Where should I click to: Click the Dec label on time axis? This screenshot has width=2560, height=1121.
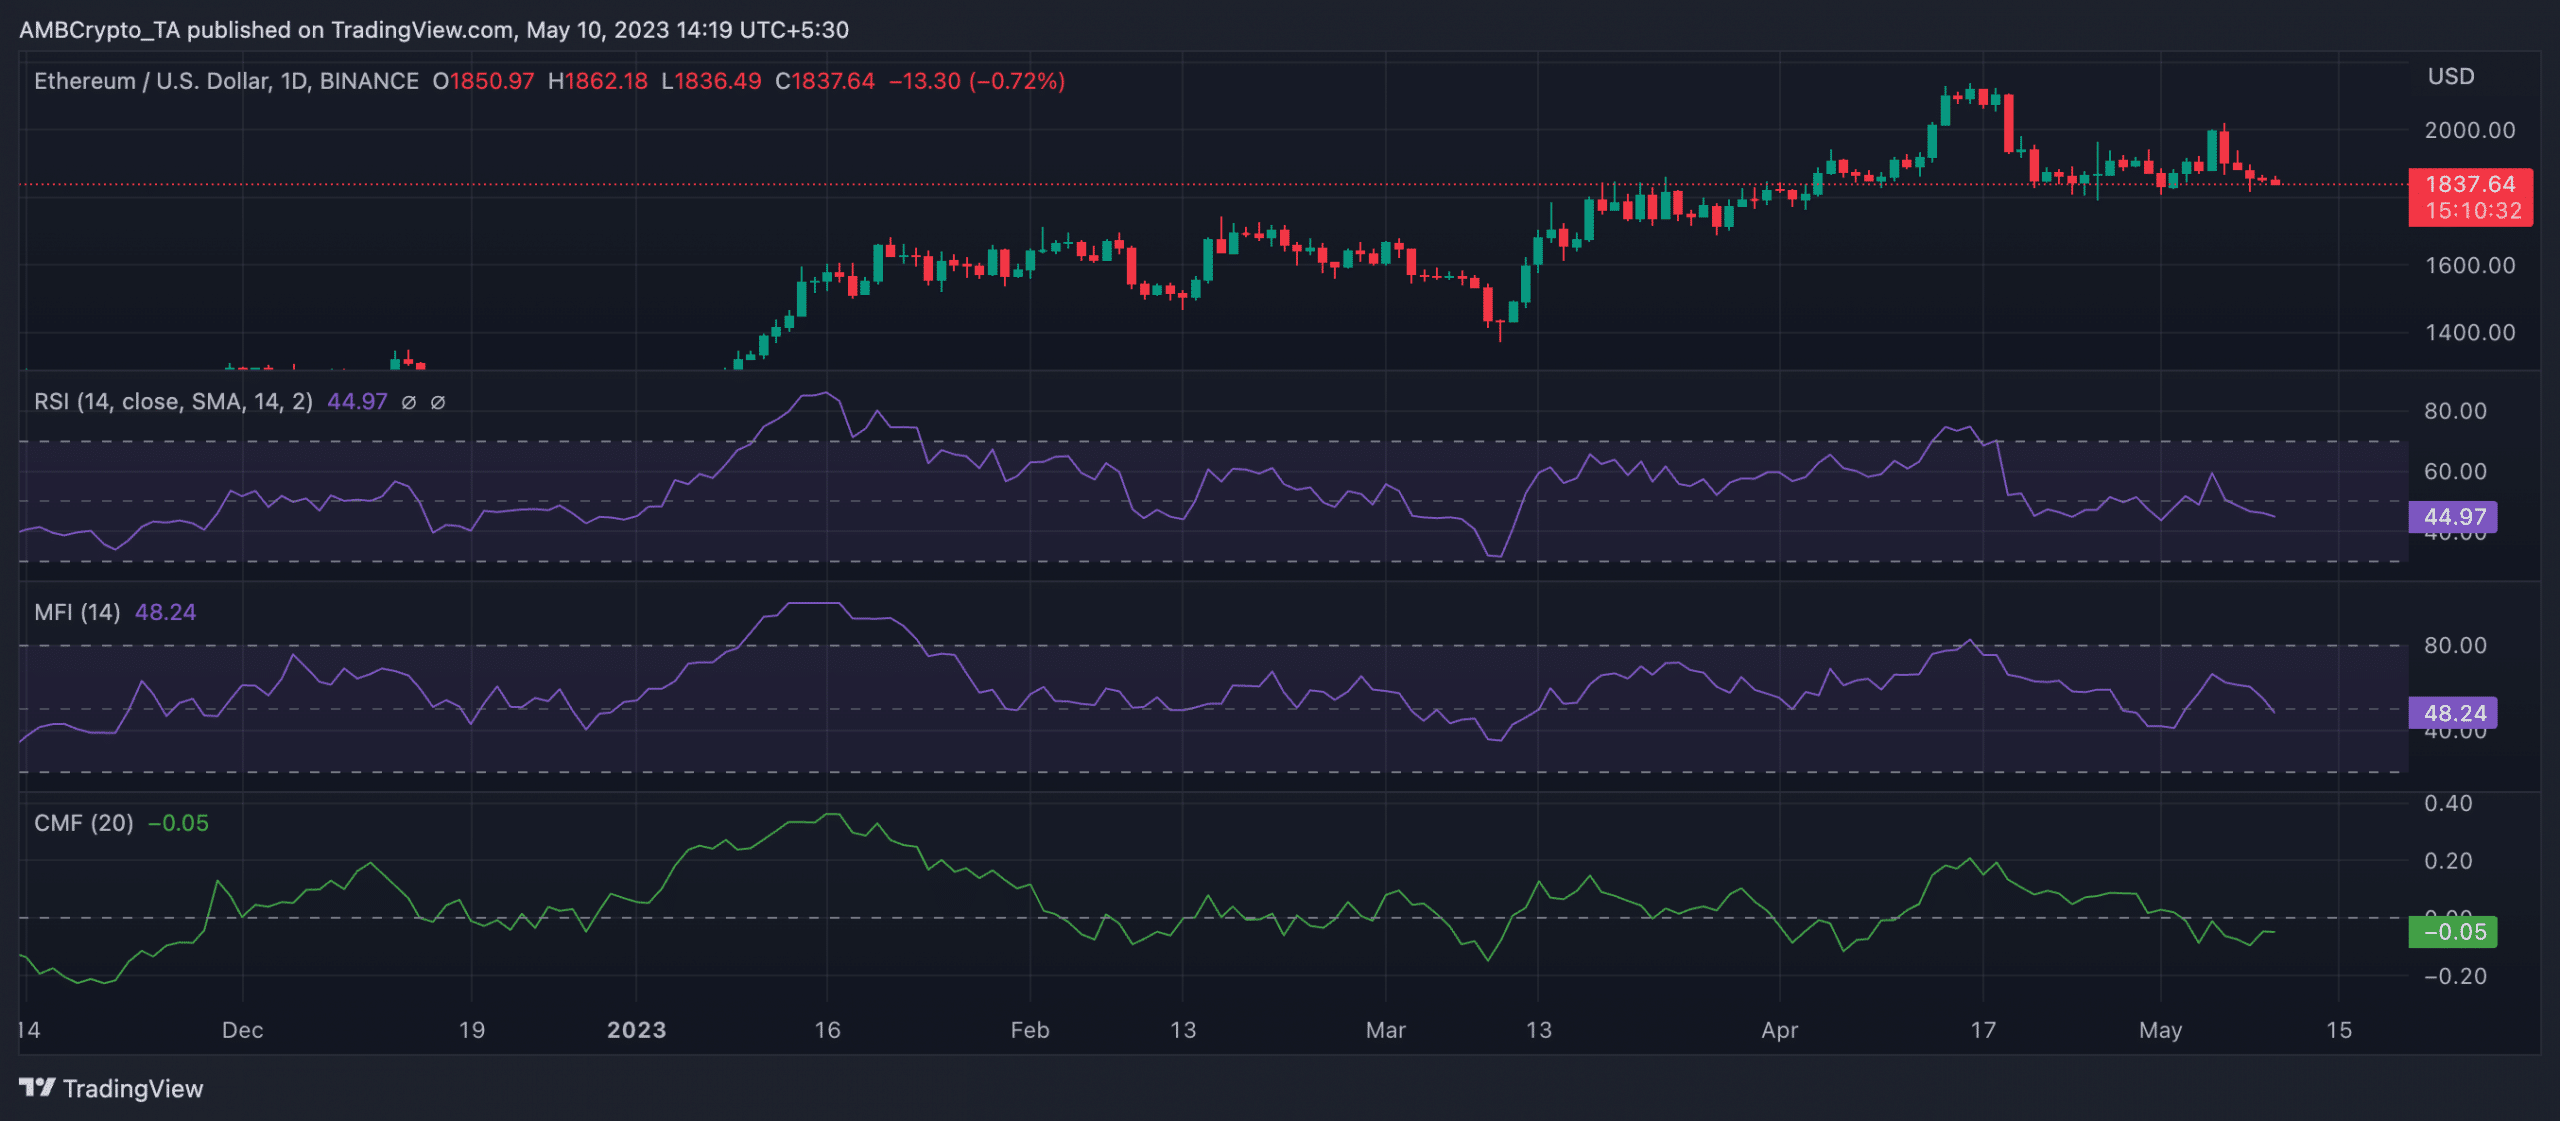coord(242,1030)
